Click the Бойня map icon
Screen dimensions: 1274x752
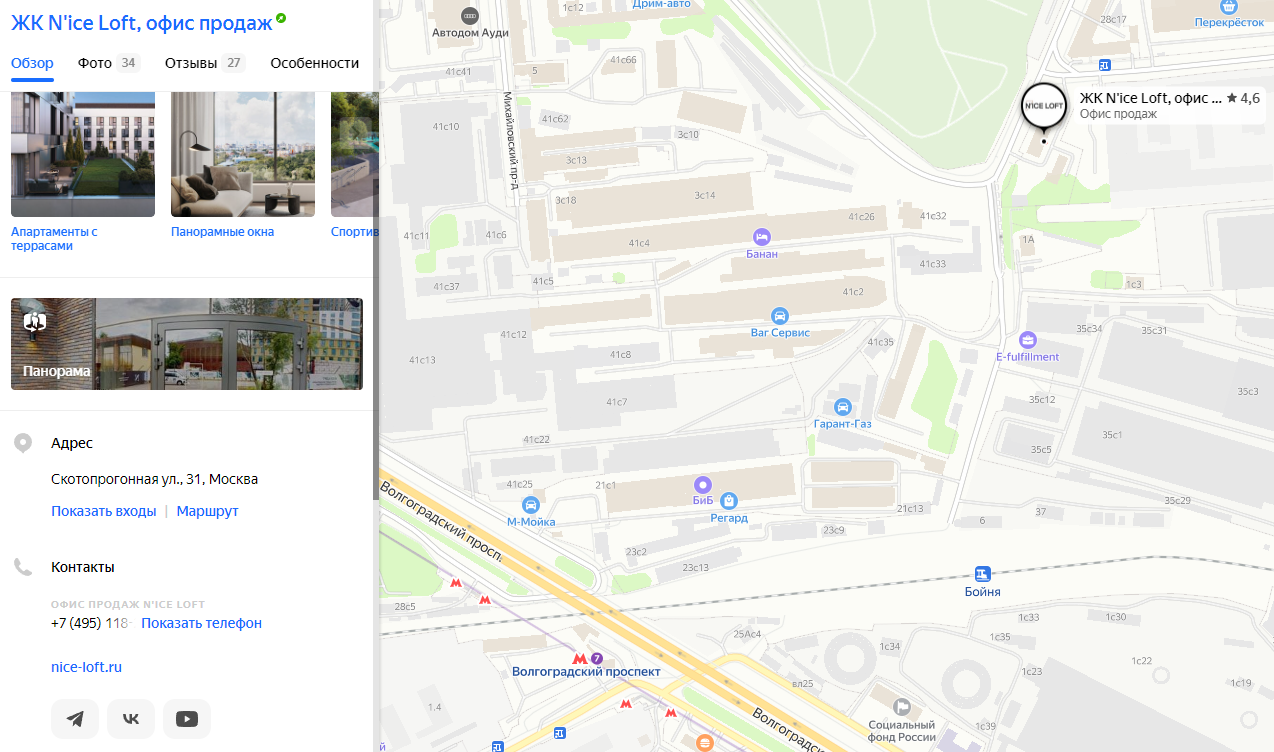coord(983,574)
